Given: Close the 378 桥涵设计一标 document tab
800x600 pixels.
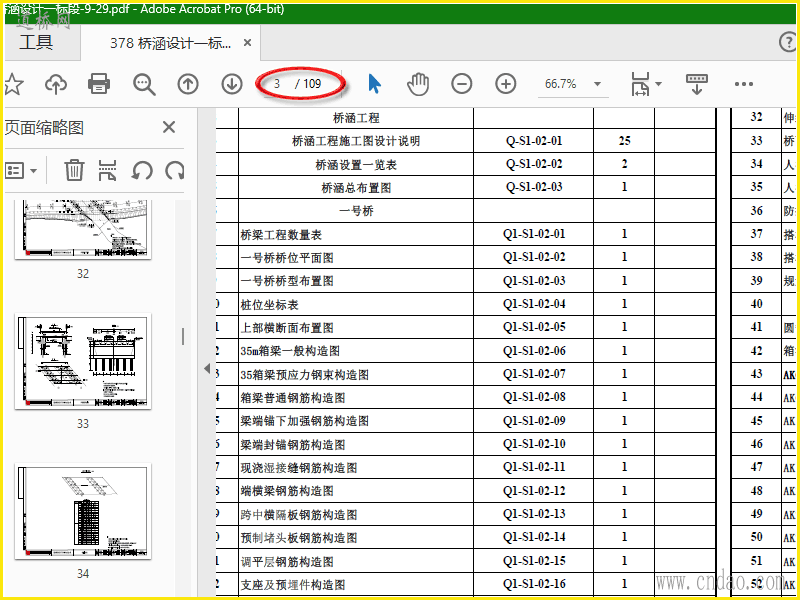Looking at the screenshot, I should coord(247,43).
